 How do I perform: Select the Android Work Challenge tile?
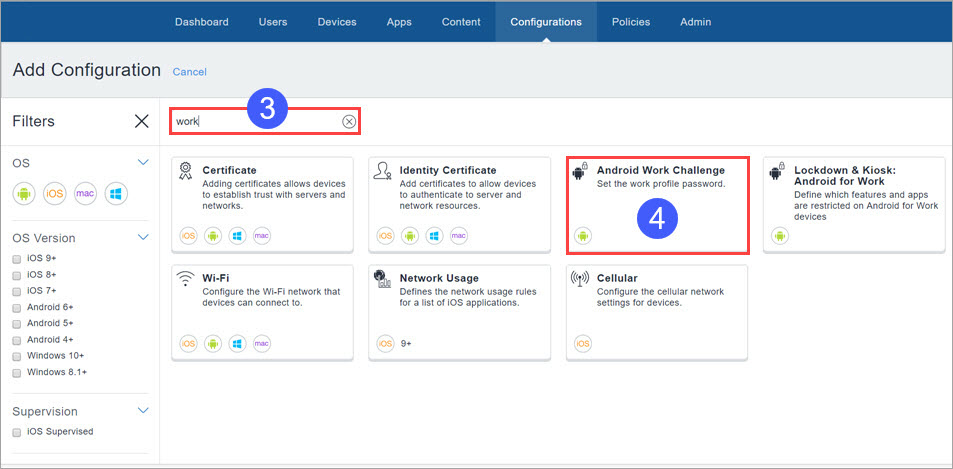point(657,204)
